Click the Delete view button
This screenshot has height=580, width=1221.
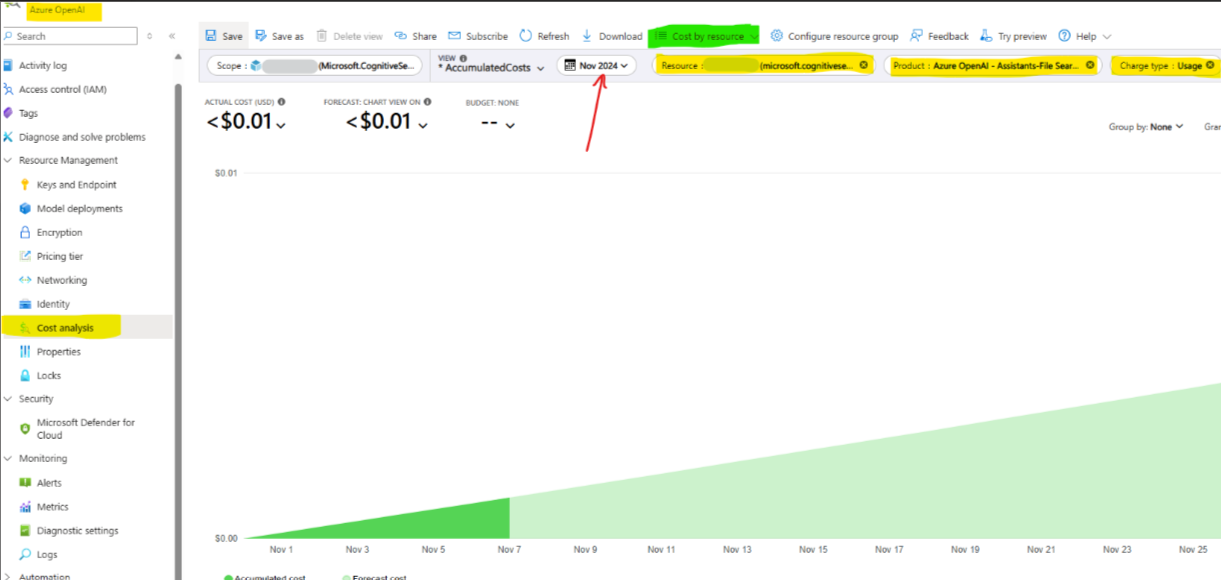click(349, 36)
